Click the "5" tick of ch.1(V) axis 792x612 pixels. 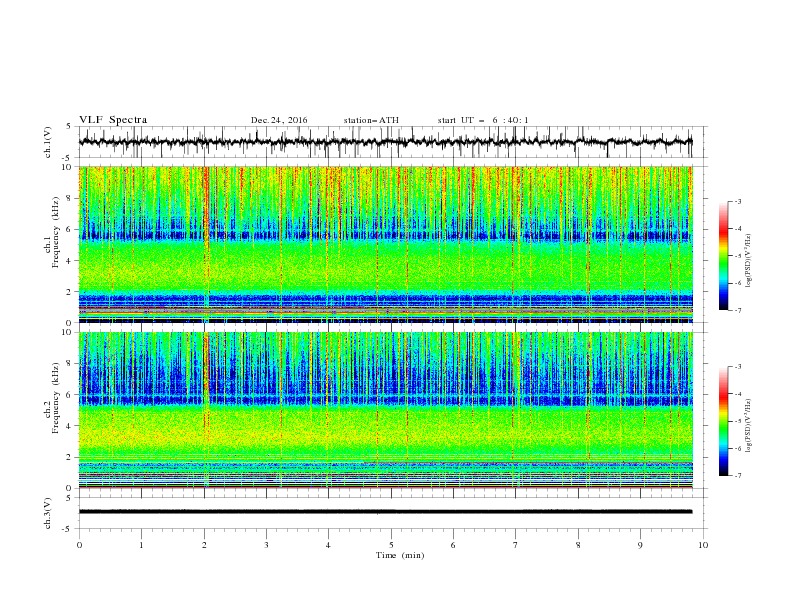point(70,127)
